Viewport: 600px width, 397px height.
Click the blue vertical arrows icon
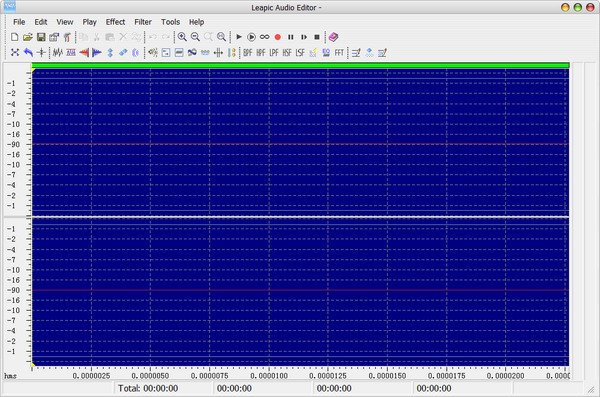(110, 52)
